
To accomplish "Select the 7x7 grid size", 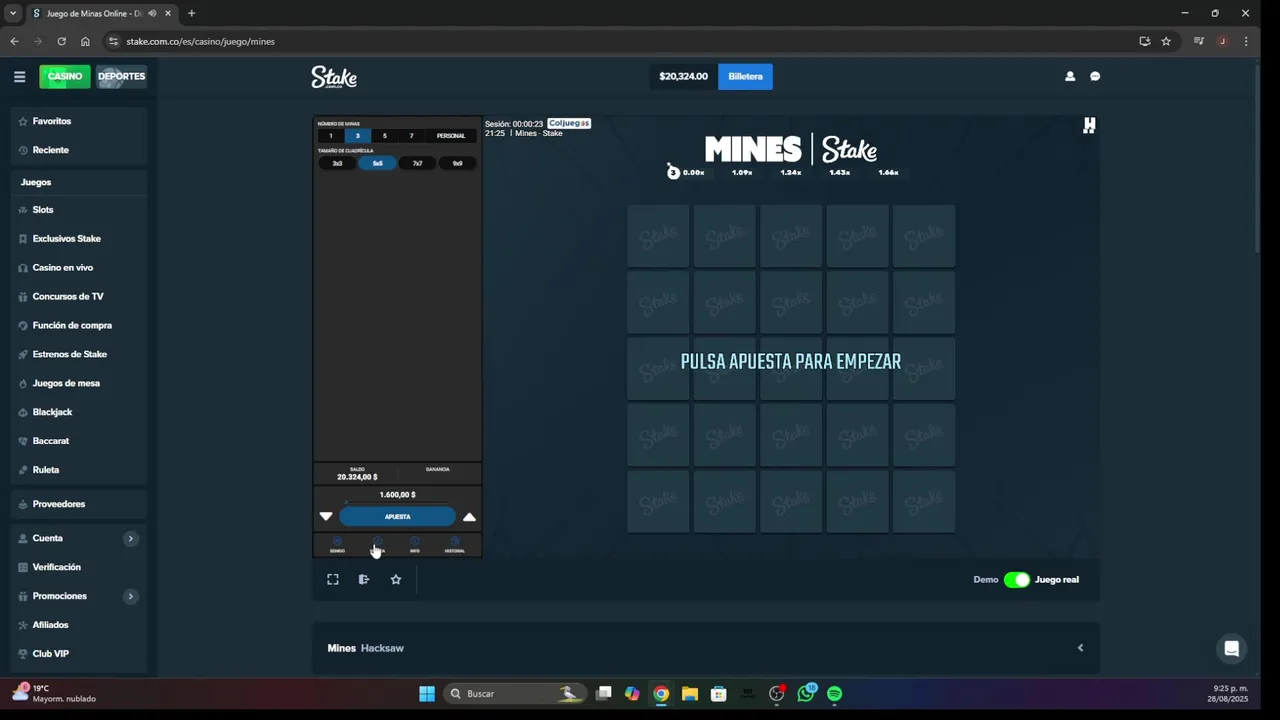I will tap(417, 163).
